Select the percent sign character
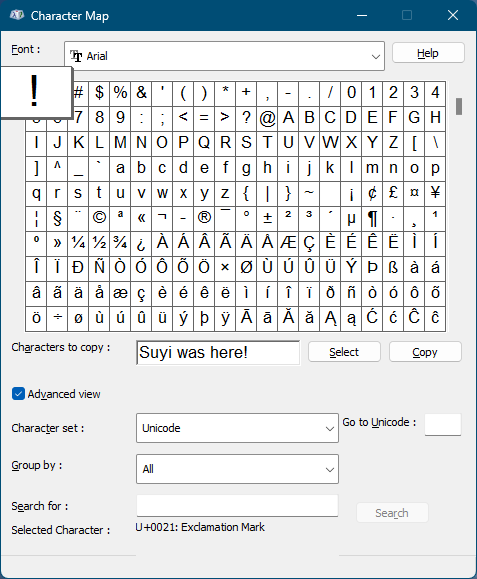 tap(120, 93)
